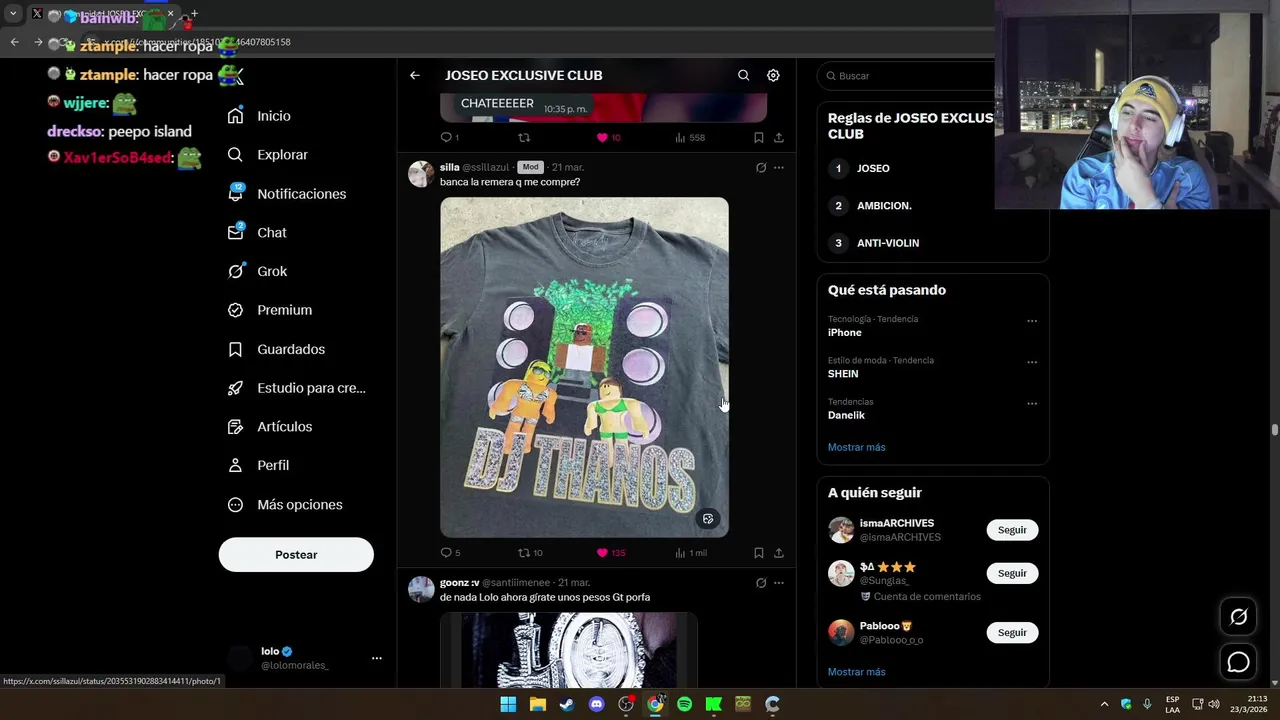Unlike the top post with 10 likes

[608, 138]
